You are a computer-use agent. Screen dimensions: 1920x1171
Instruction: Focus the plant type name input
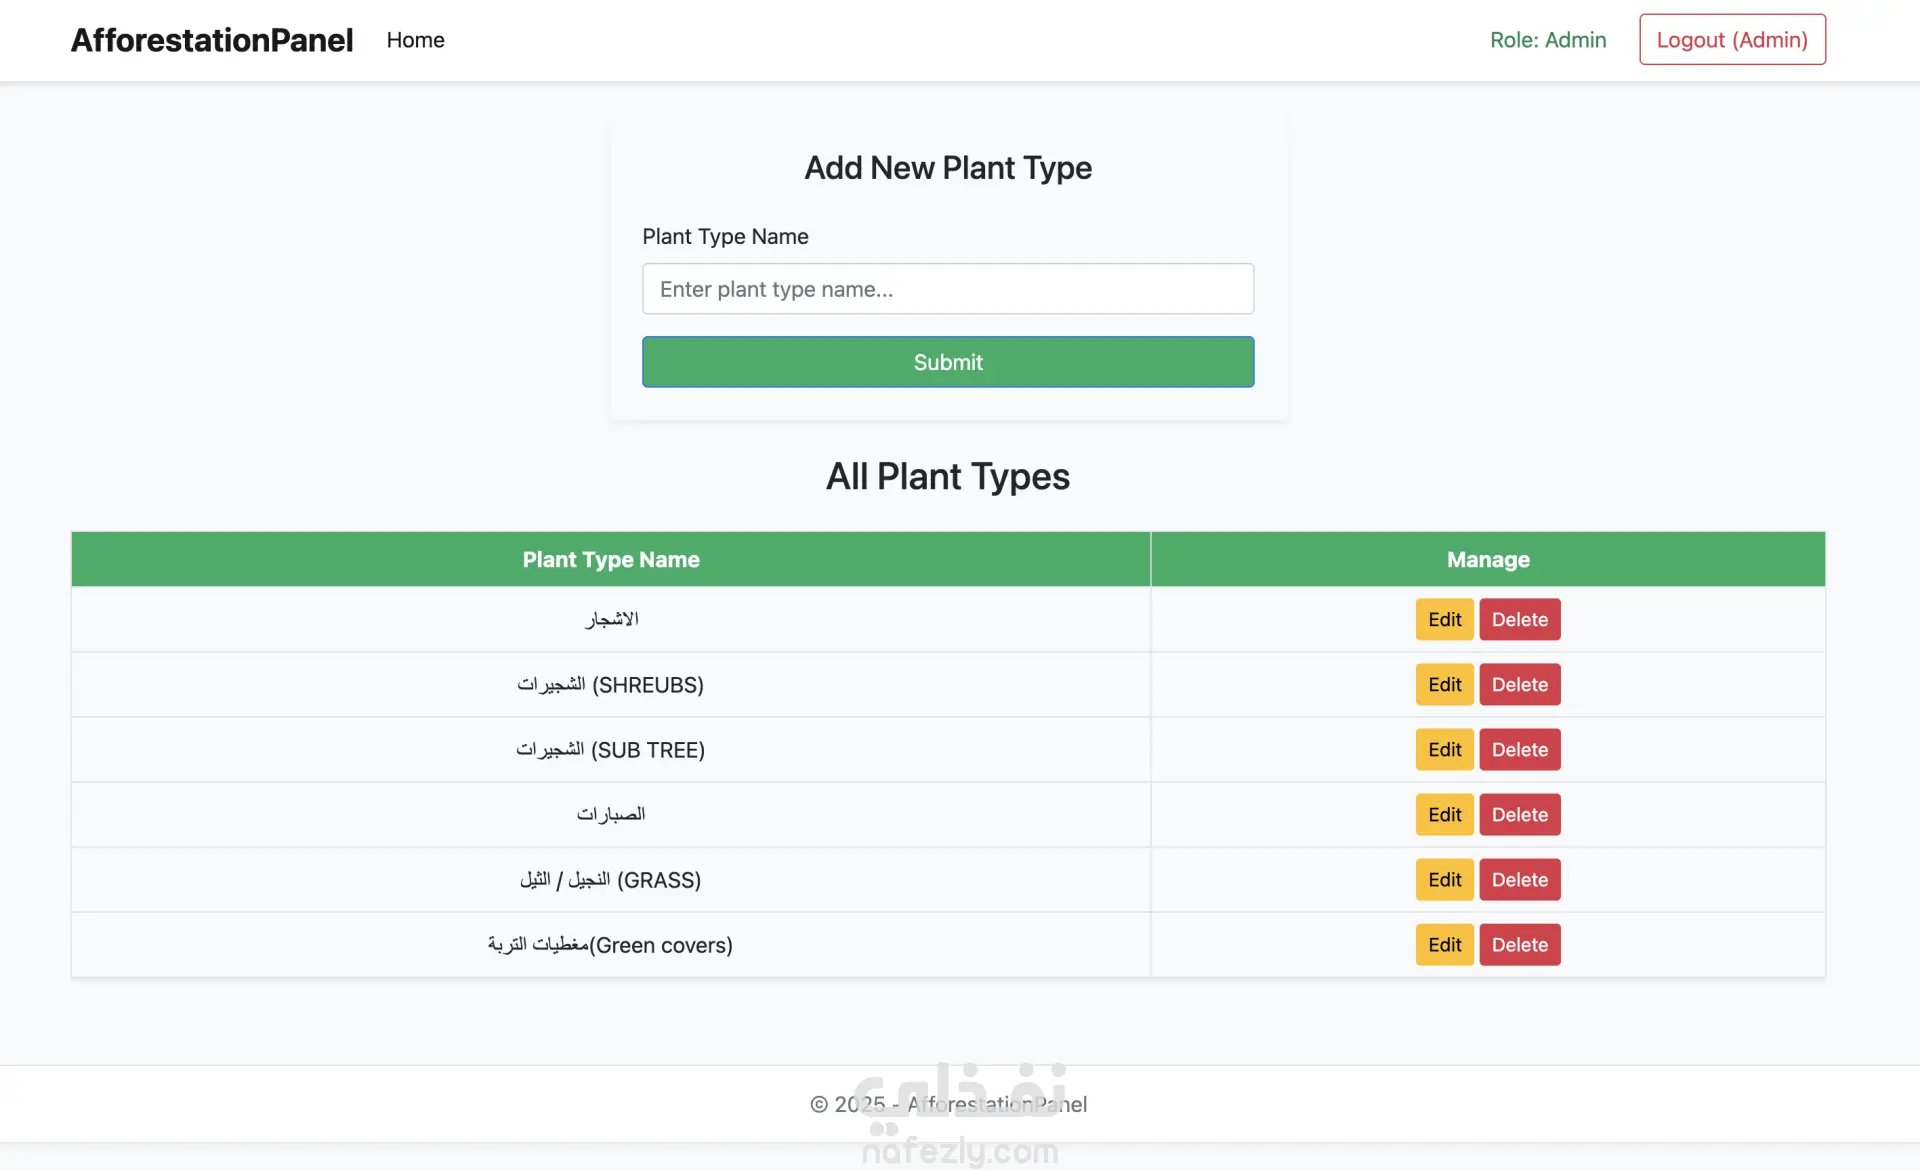[x=947, y=289]
